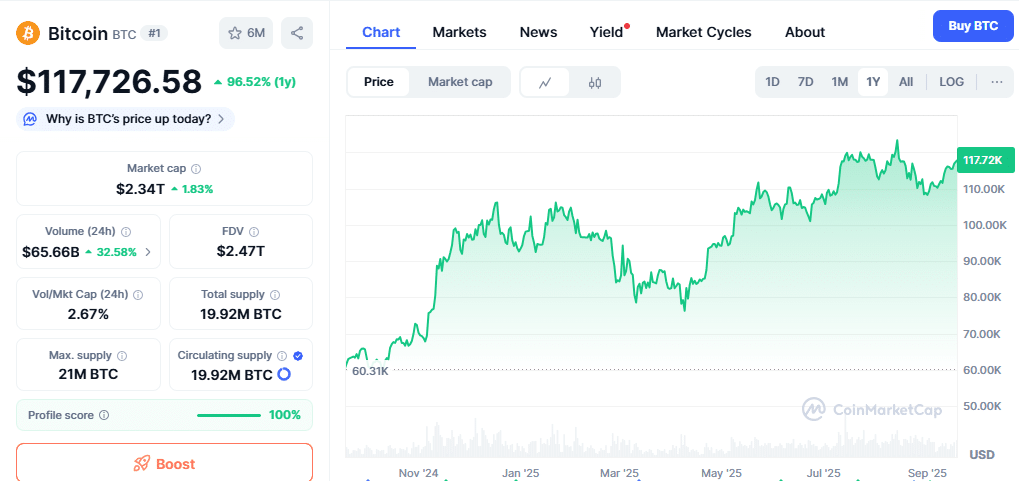1019x481 pixels.
Task: Open Circulating supply info icon
Action: tap(282, 356)
